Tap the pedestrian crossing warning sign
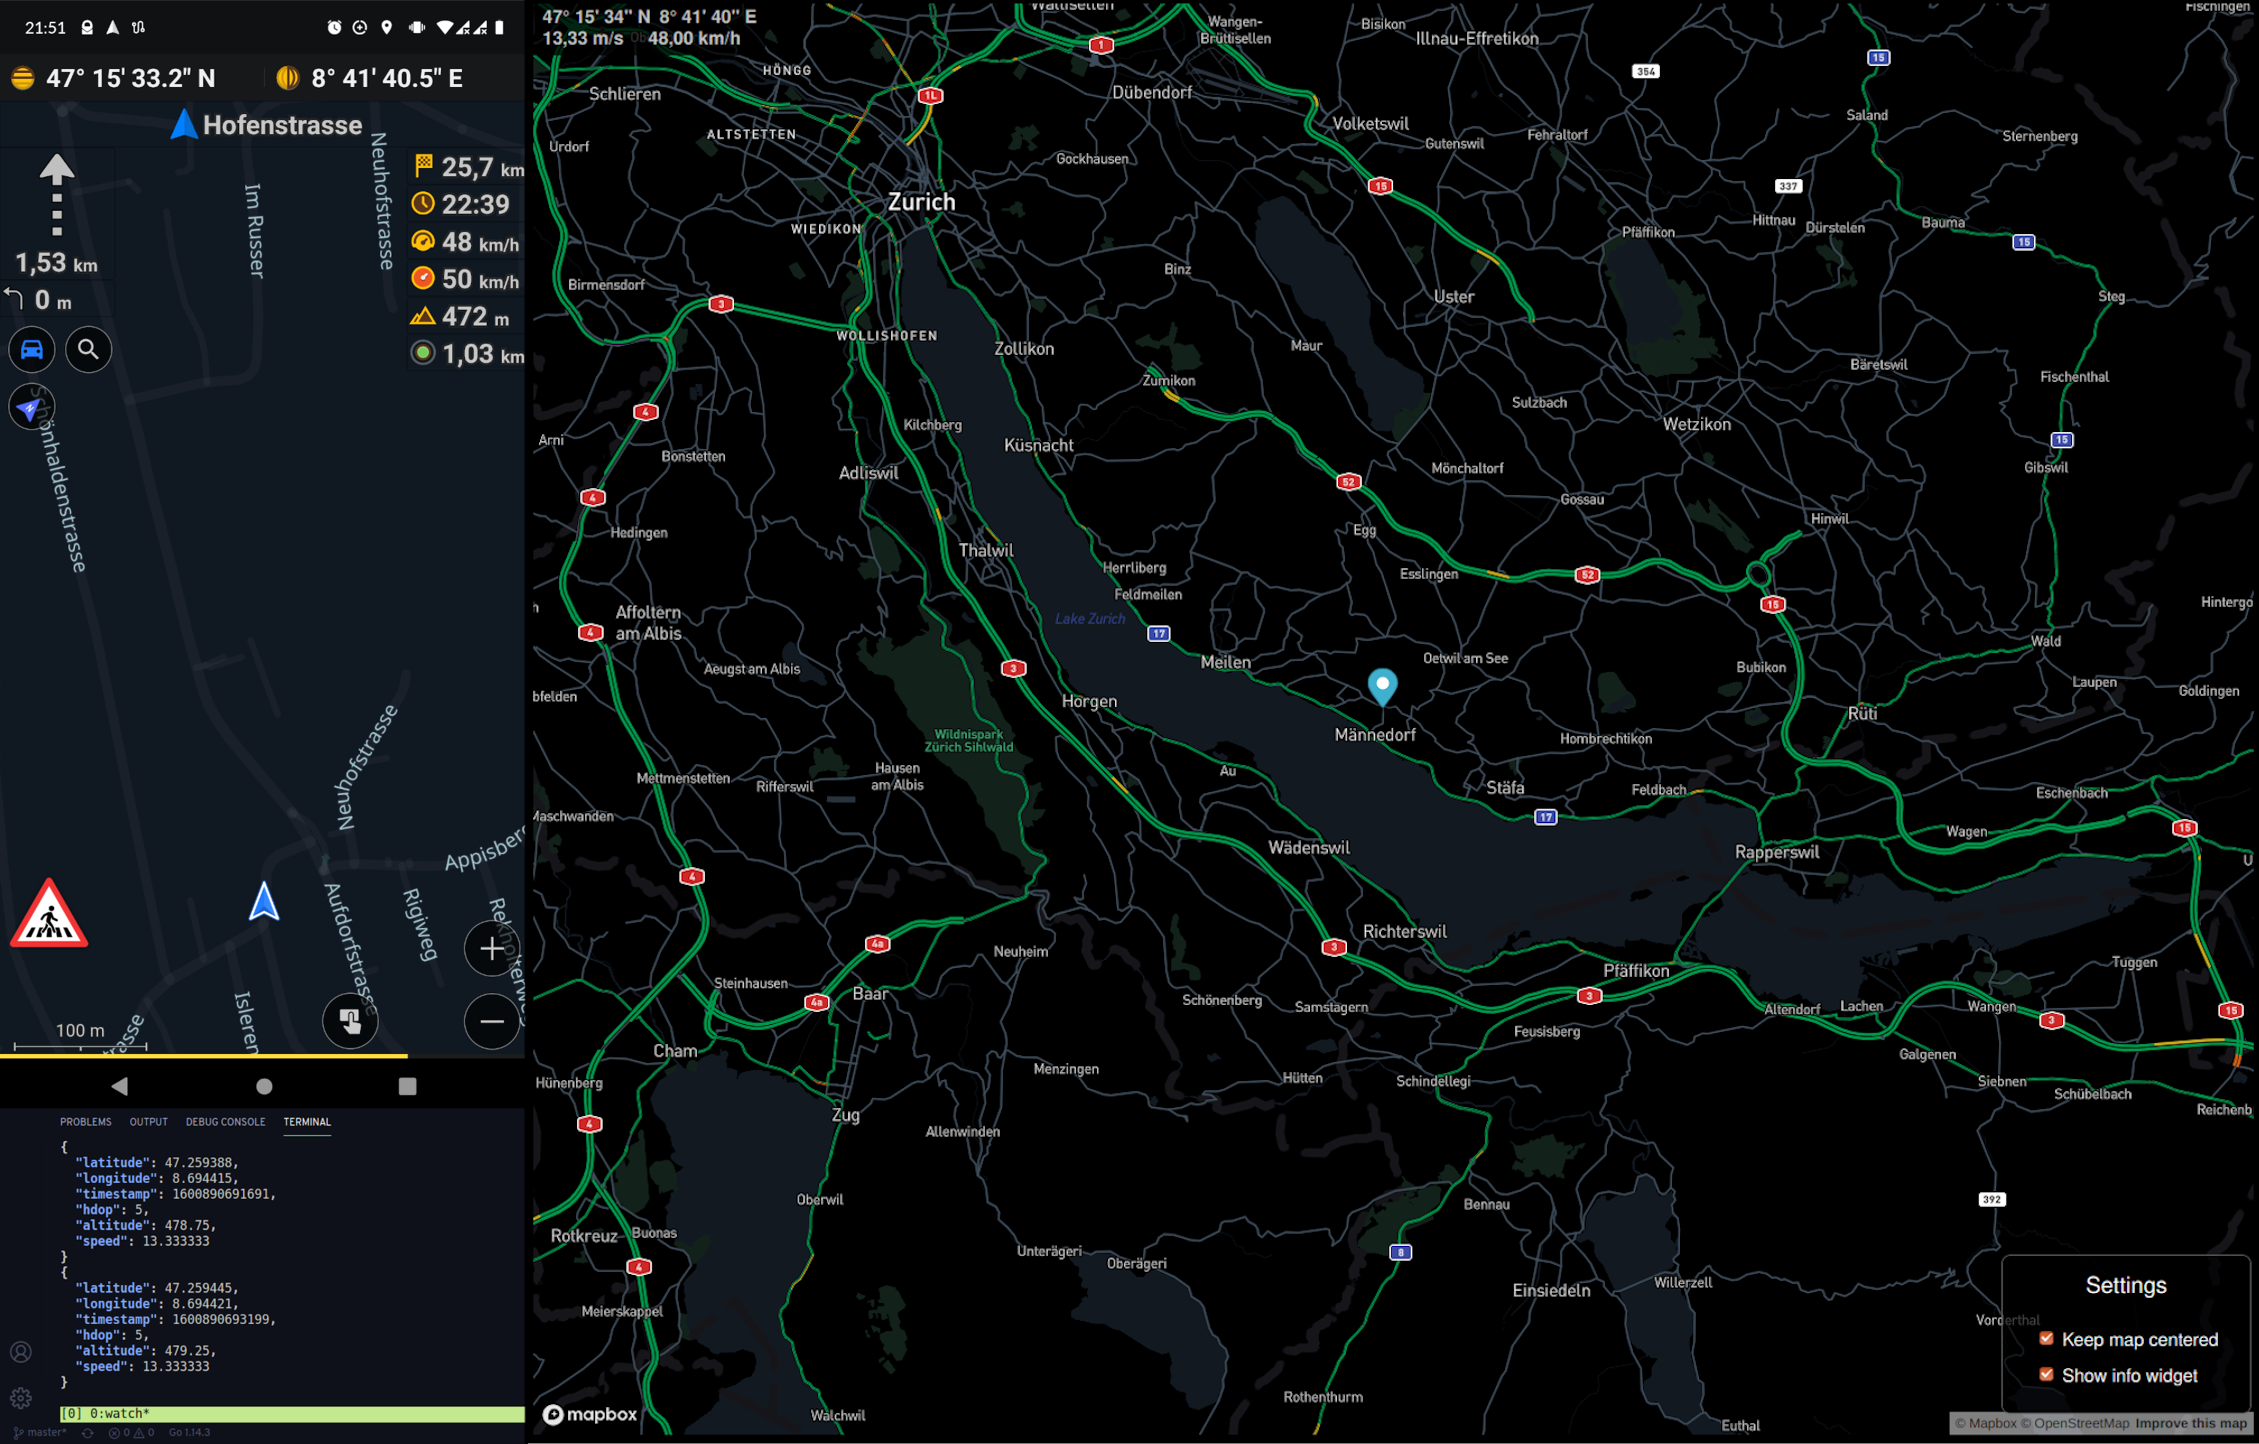The width and height of the screenshot is (2259, 1444). pos(49,915)
